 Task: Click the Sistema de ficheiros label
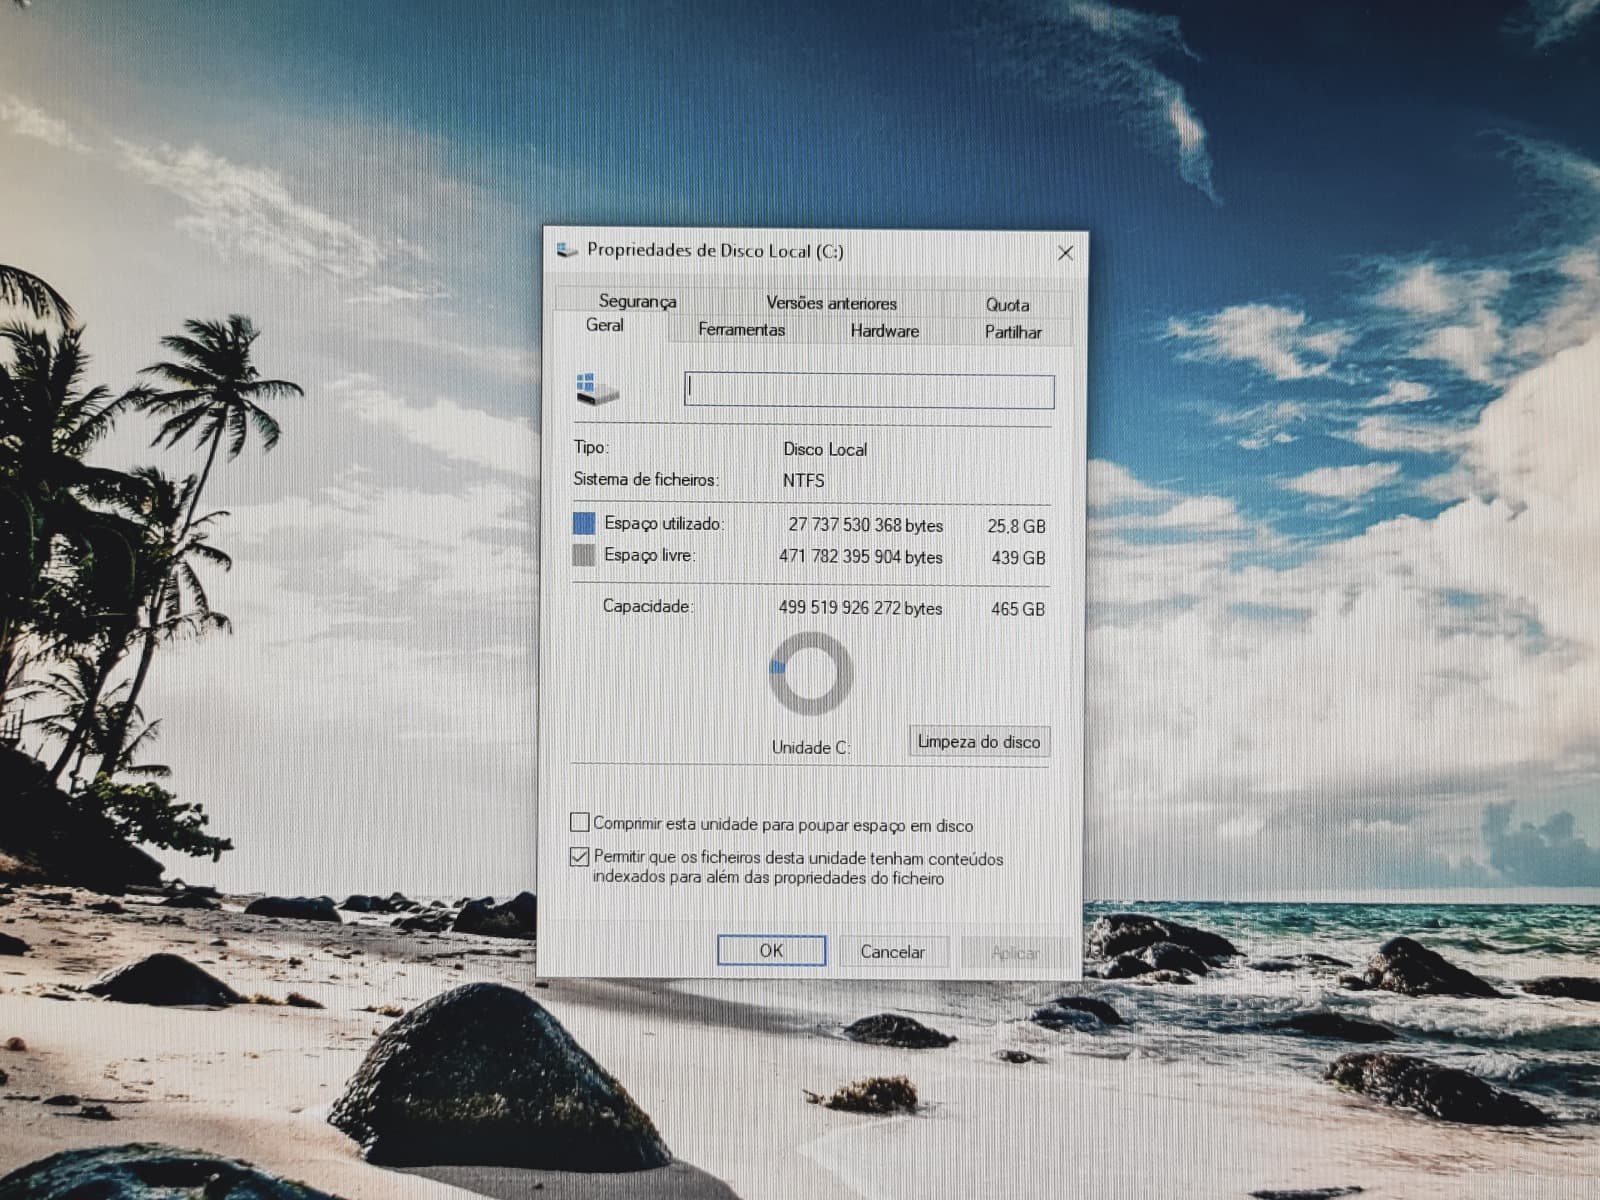pos(646,480)
